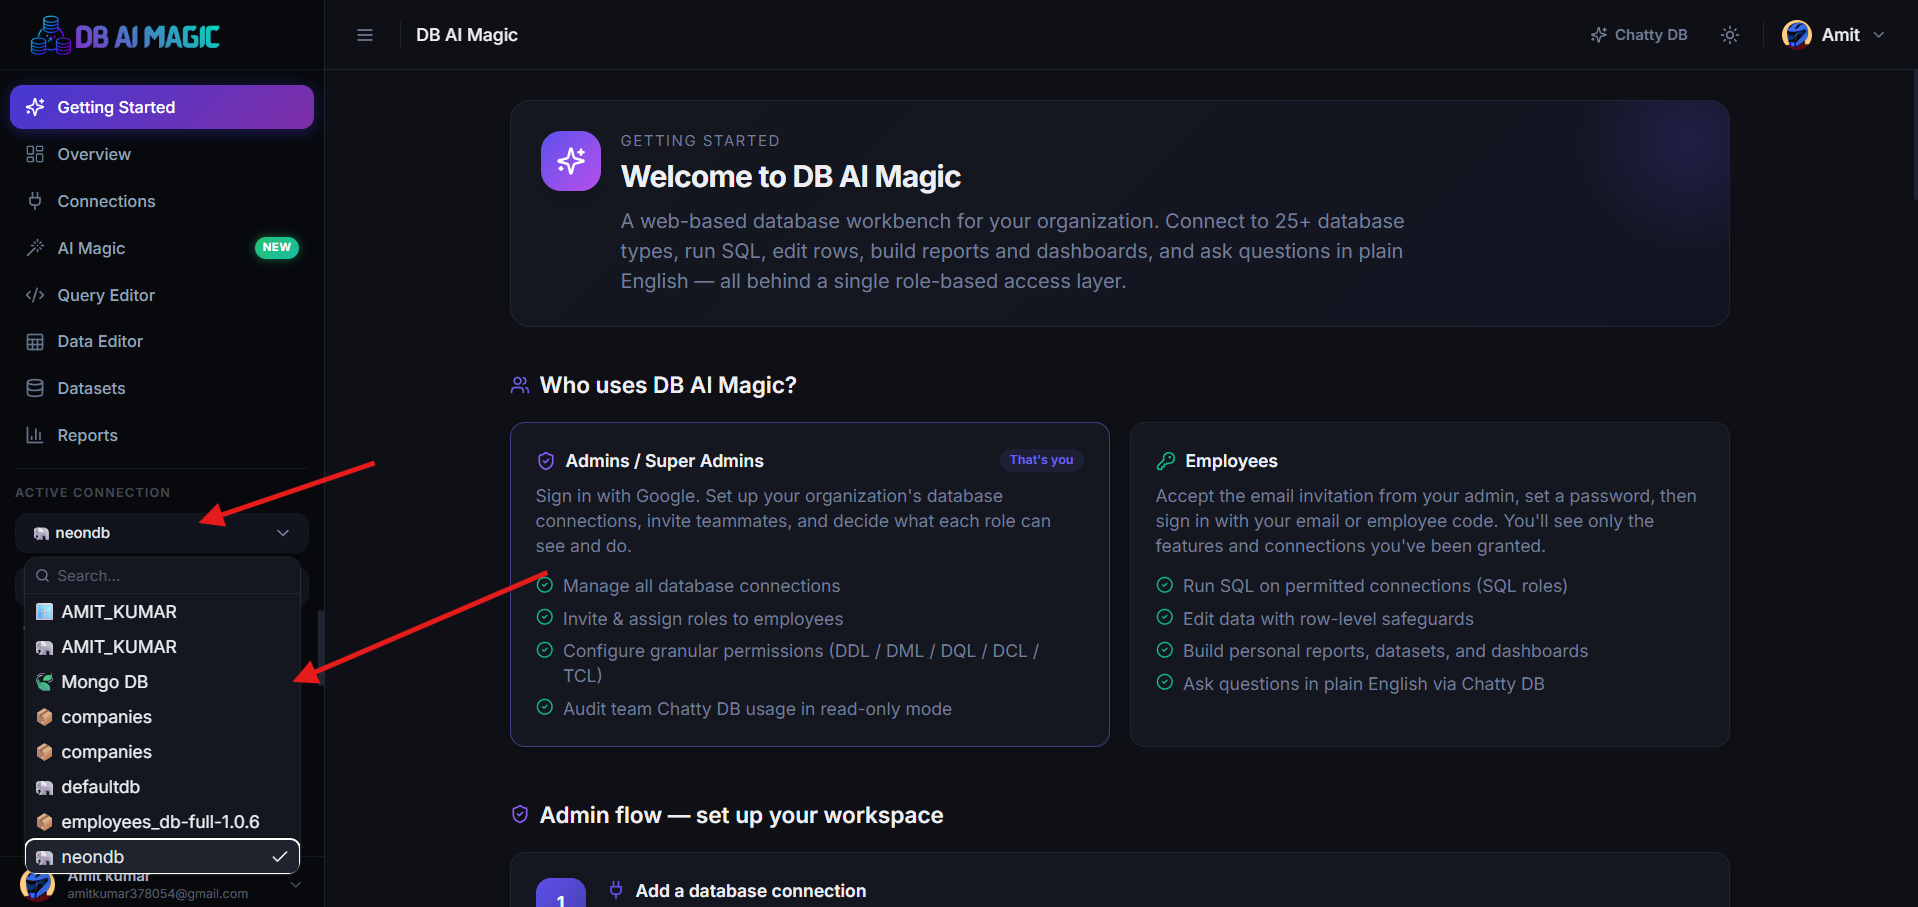Click the plug icon beside Add a database connection

click(x=616, y=889)
